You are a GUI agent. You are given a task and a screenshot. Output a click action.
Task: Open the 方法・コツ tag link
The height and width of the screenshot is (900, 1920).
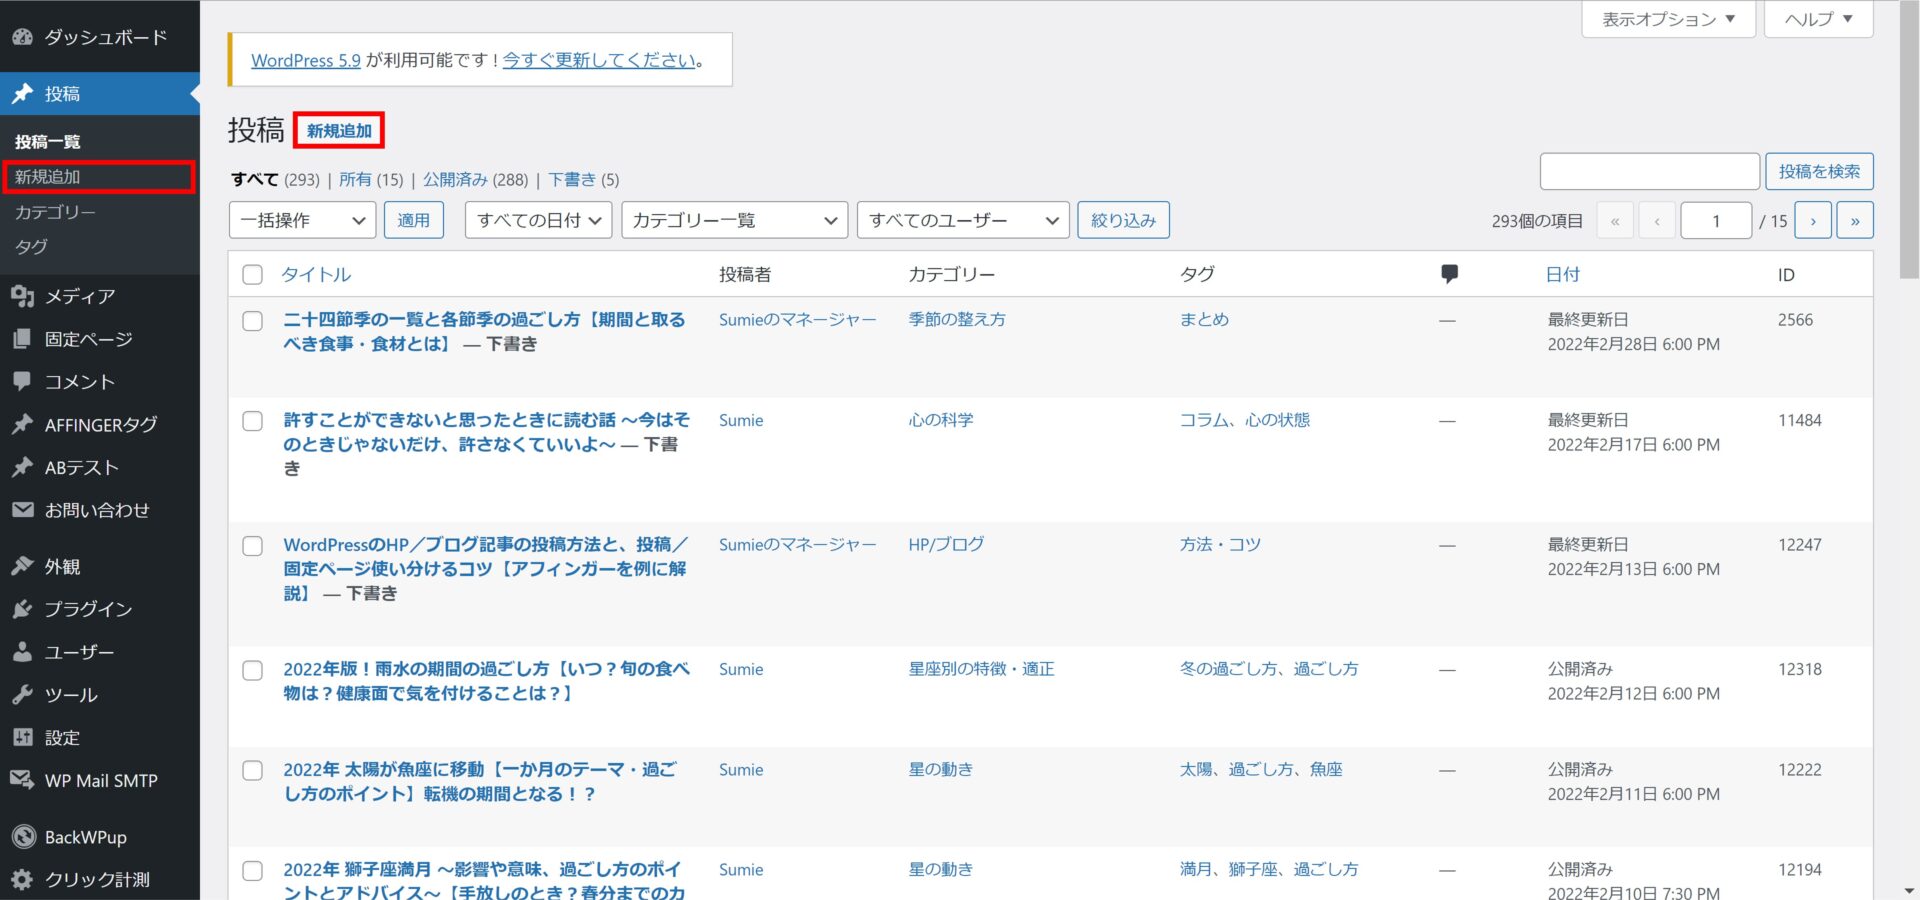coord(1220,545)
